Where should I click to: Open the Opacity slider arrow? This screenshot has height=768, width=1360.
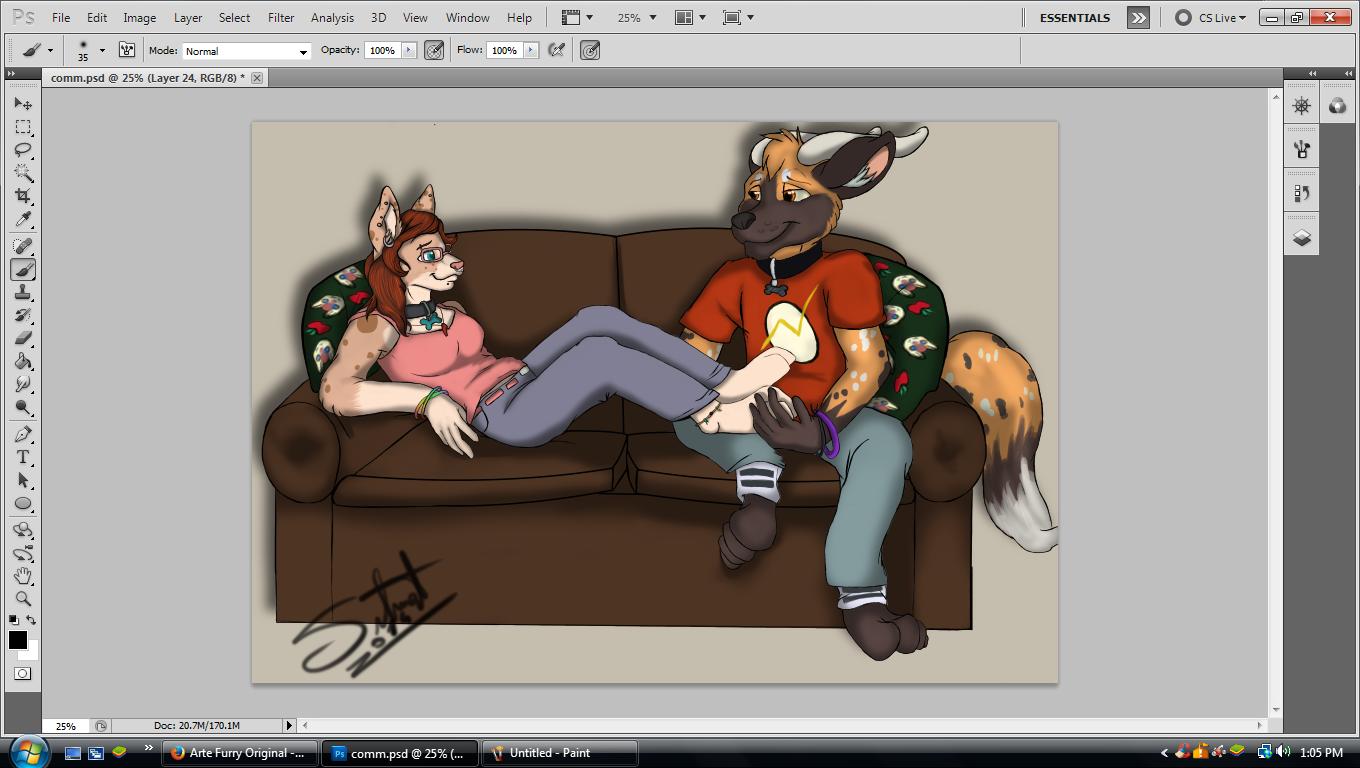409,50
